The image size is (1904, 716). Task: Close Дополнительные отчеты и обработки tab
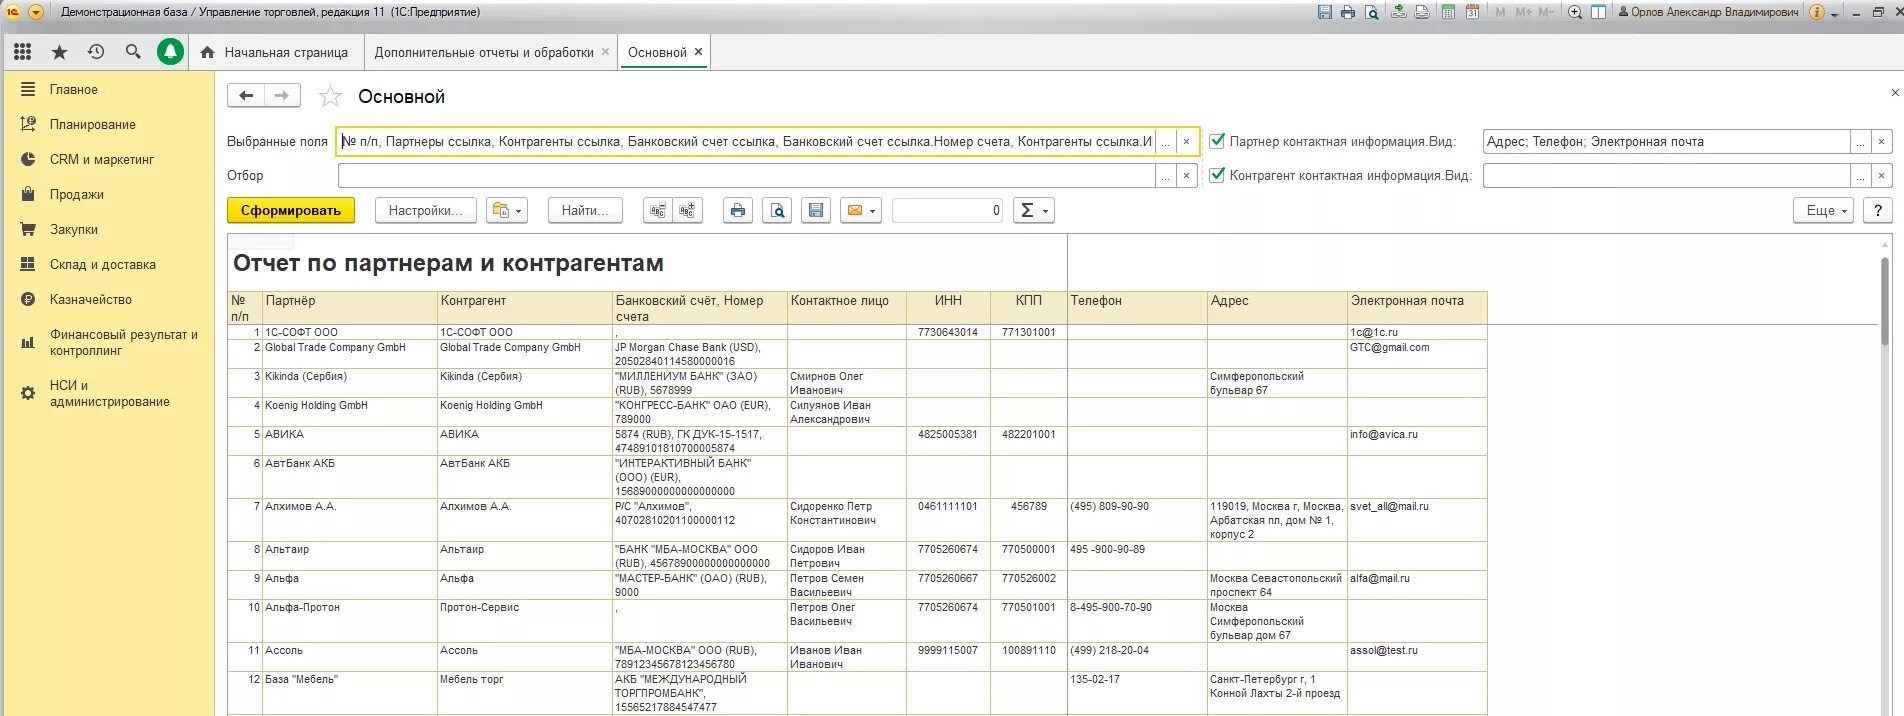[x=605, y=52]
